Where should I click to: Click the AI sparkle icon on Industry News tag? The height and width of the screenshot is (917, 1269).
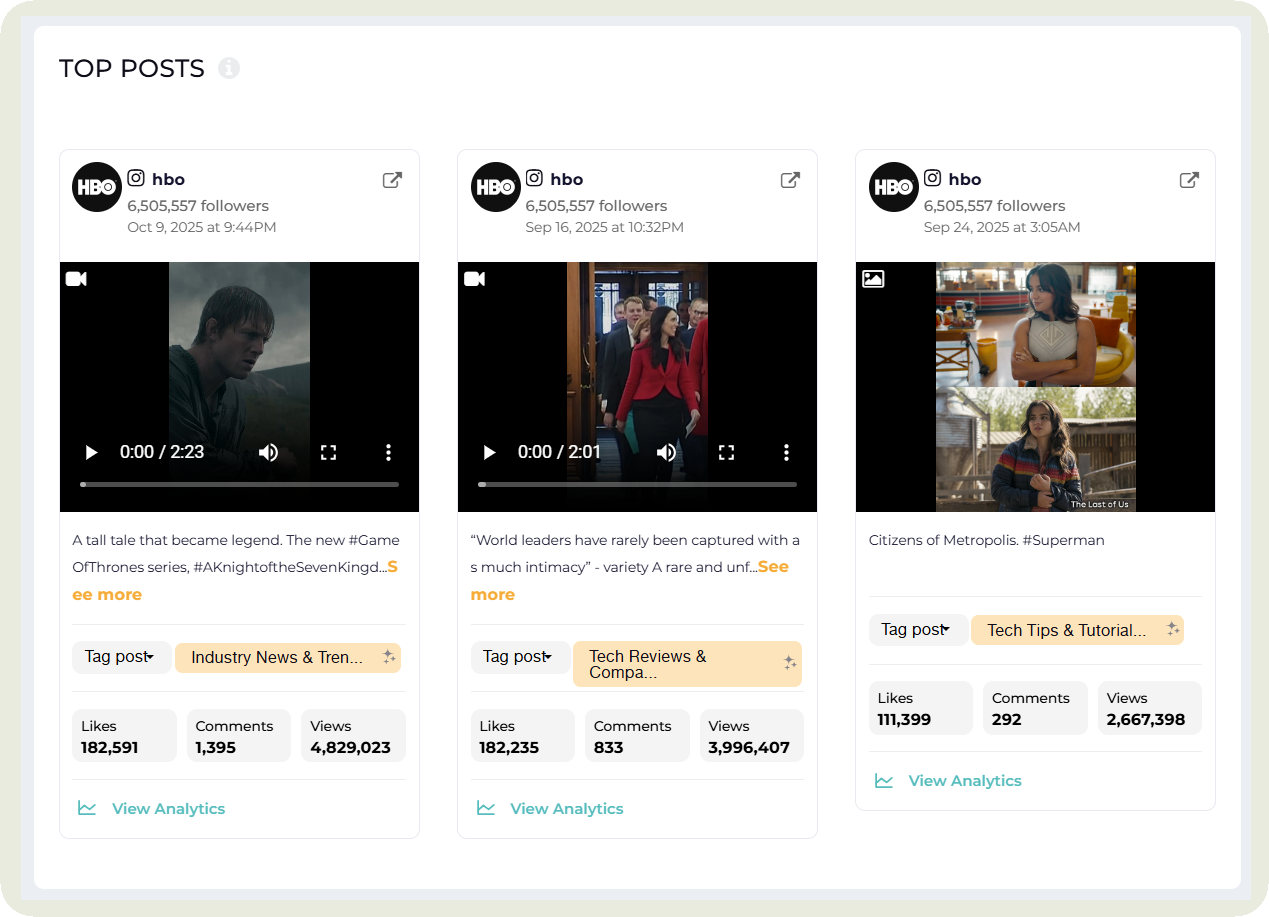pos(389,657)
